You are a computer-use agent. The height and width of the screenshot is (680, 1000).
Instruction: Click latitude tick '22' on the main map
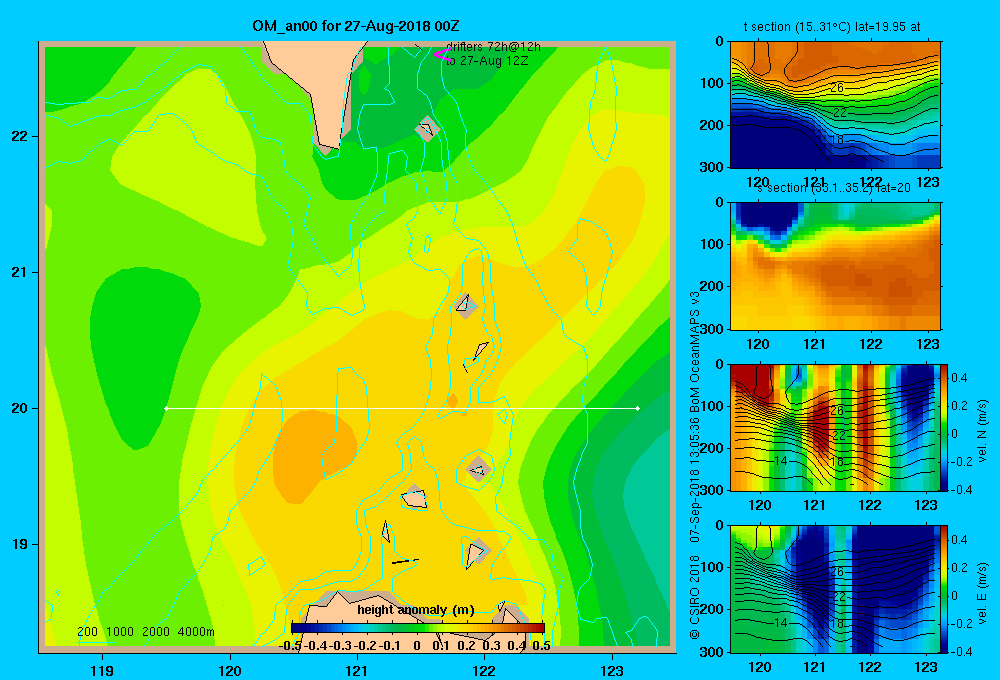(20, 136)
